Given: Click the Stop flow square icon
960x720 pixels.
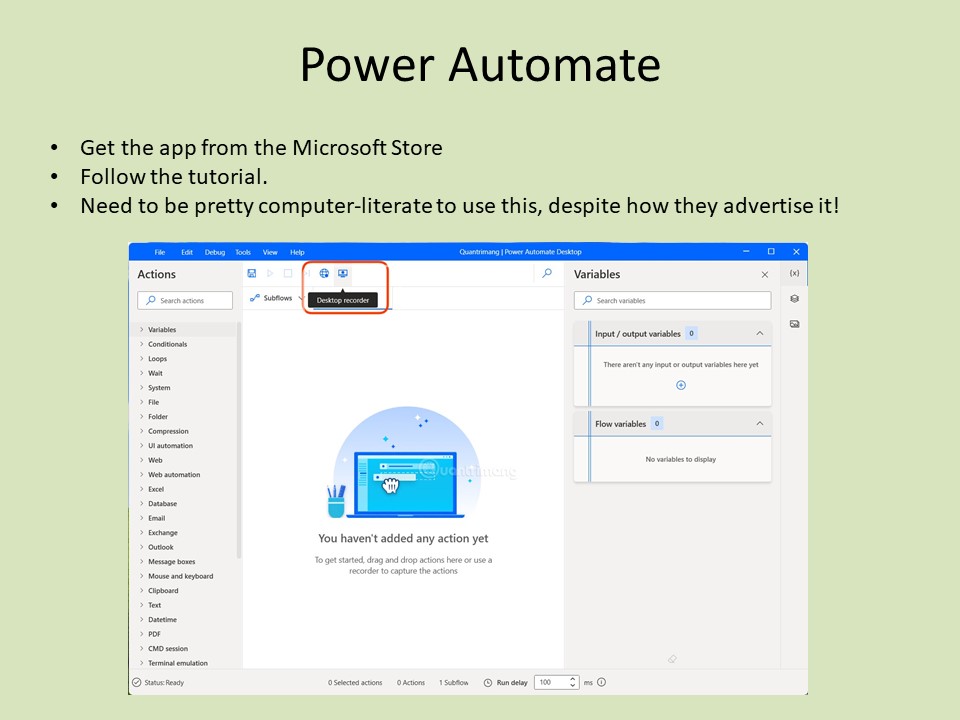Looking at the screenshot, I should click(x=287, y=273).
